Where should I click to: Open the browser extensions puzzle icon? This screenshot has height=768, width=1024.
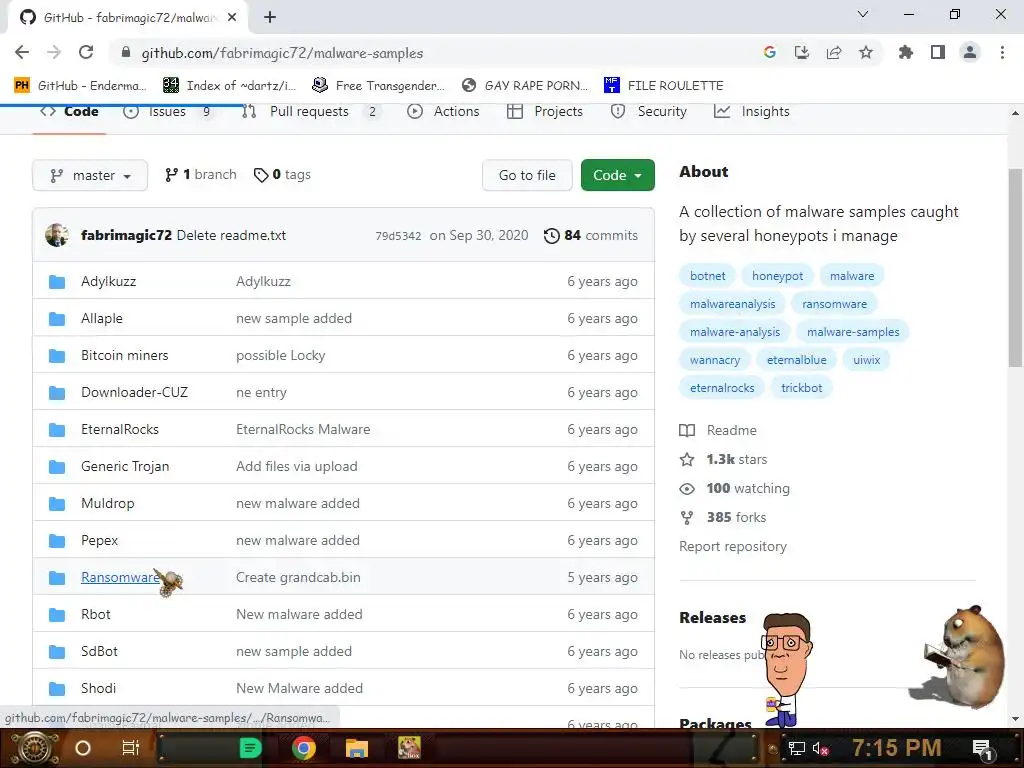click(x=906, y=52)
